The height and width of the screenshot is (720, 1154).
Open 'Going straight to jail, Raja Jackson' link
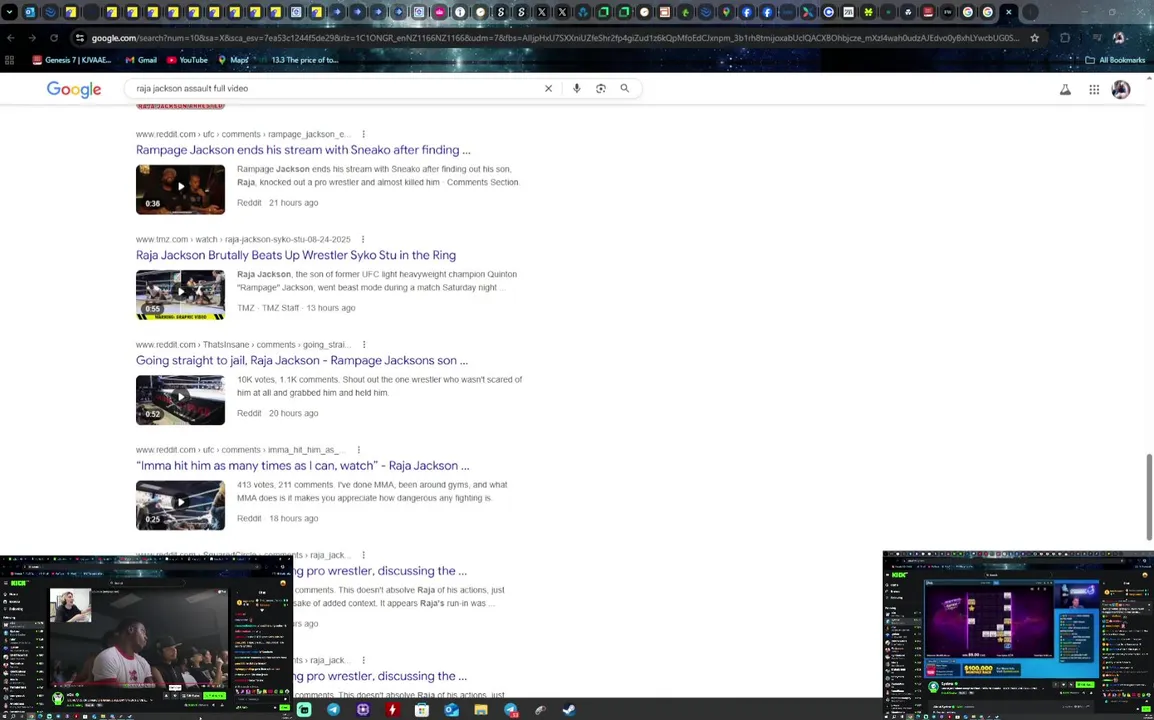click(x=302, y=361)
